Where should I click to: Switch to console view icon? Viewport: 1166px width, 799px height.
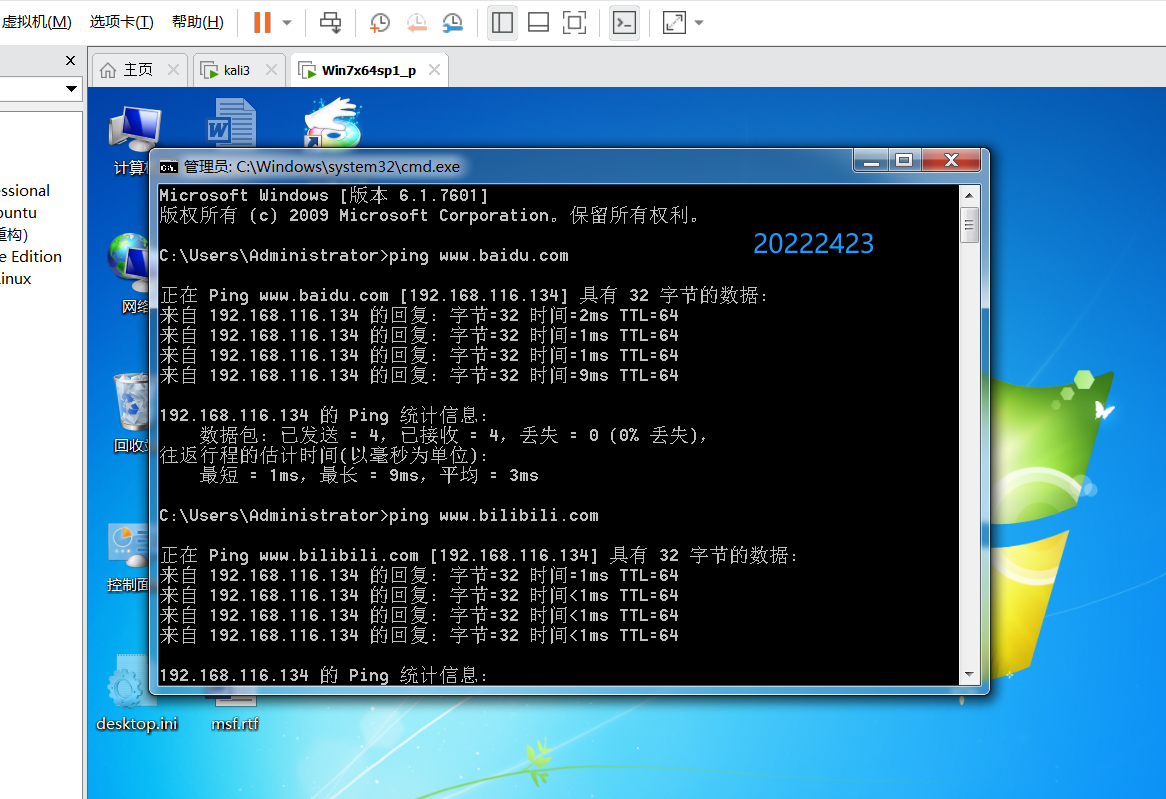tap(624, 22)
